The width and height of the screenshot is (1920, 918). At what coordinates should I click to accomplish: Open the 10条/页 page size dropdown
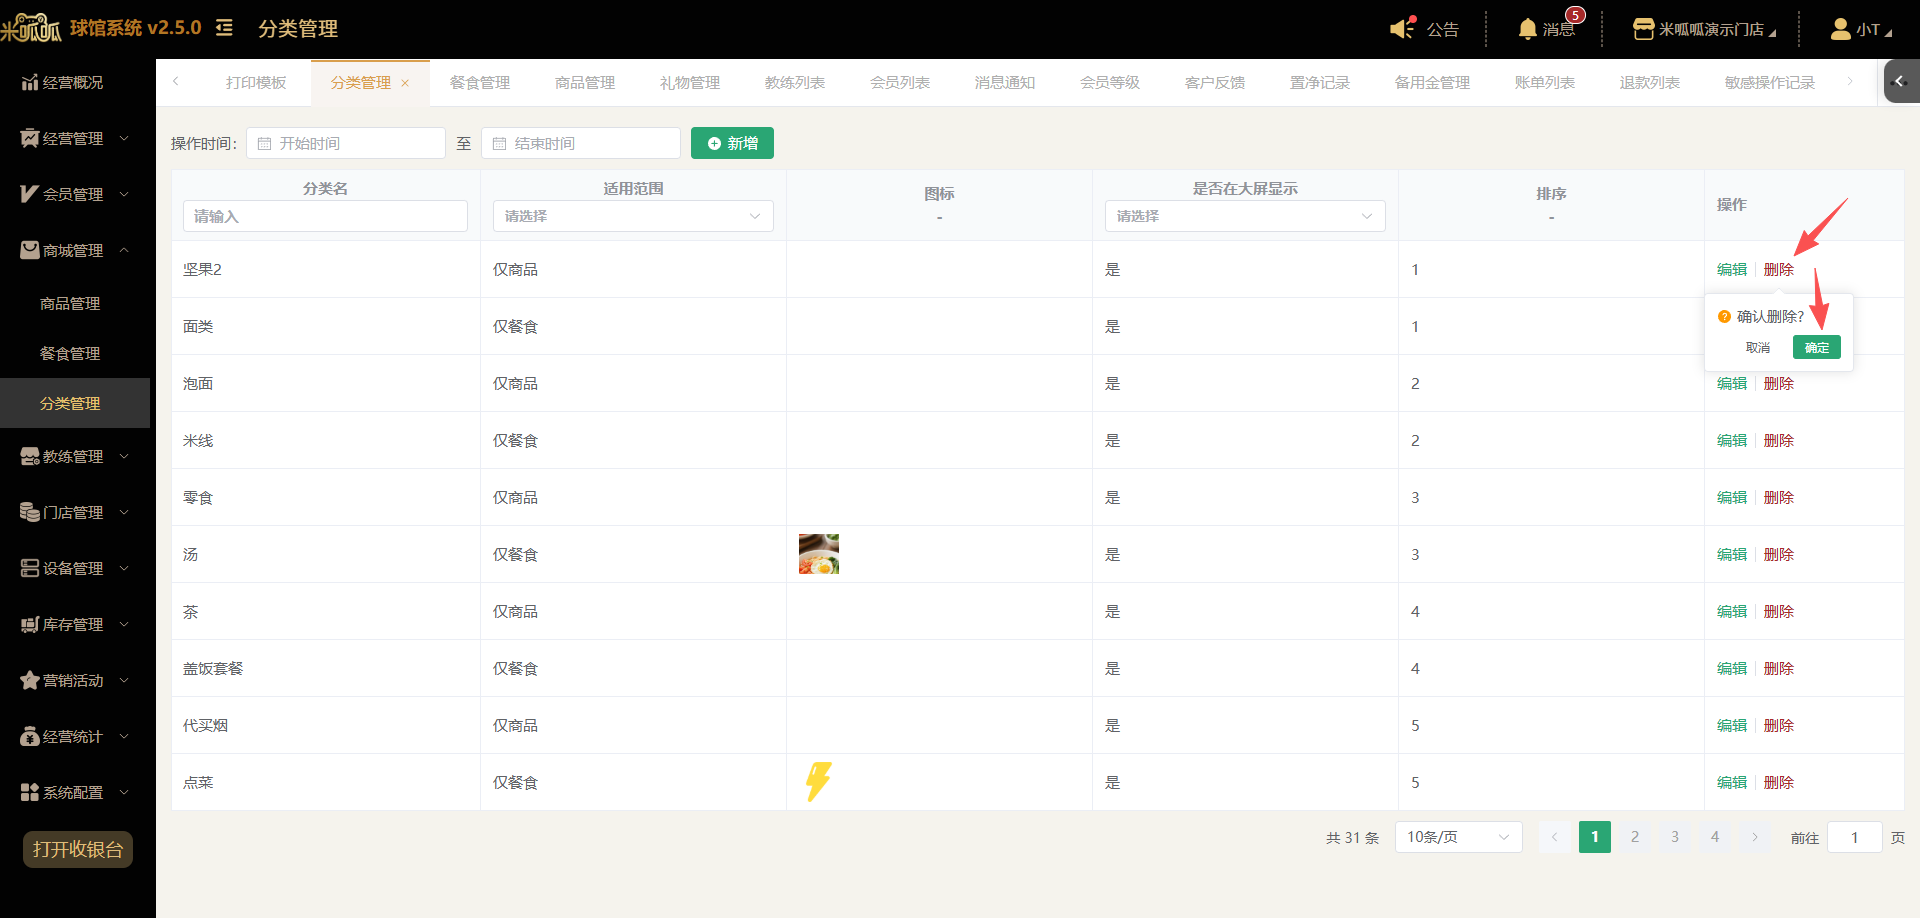coord(1459,837)
